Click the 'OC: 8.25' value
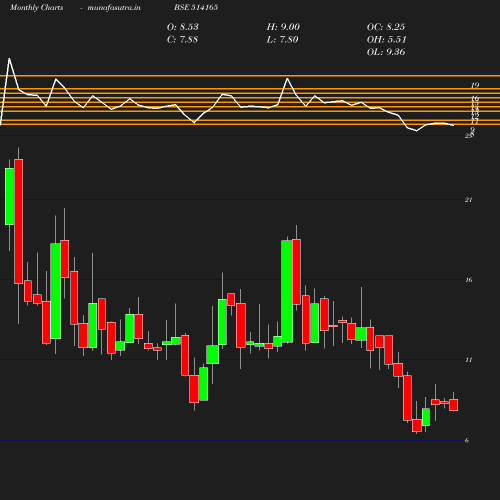Screen dimensions: 500x500 tap(386, 27)
